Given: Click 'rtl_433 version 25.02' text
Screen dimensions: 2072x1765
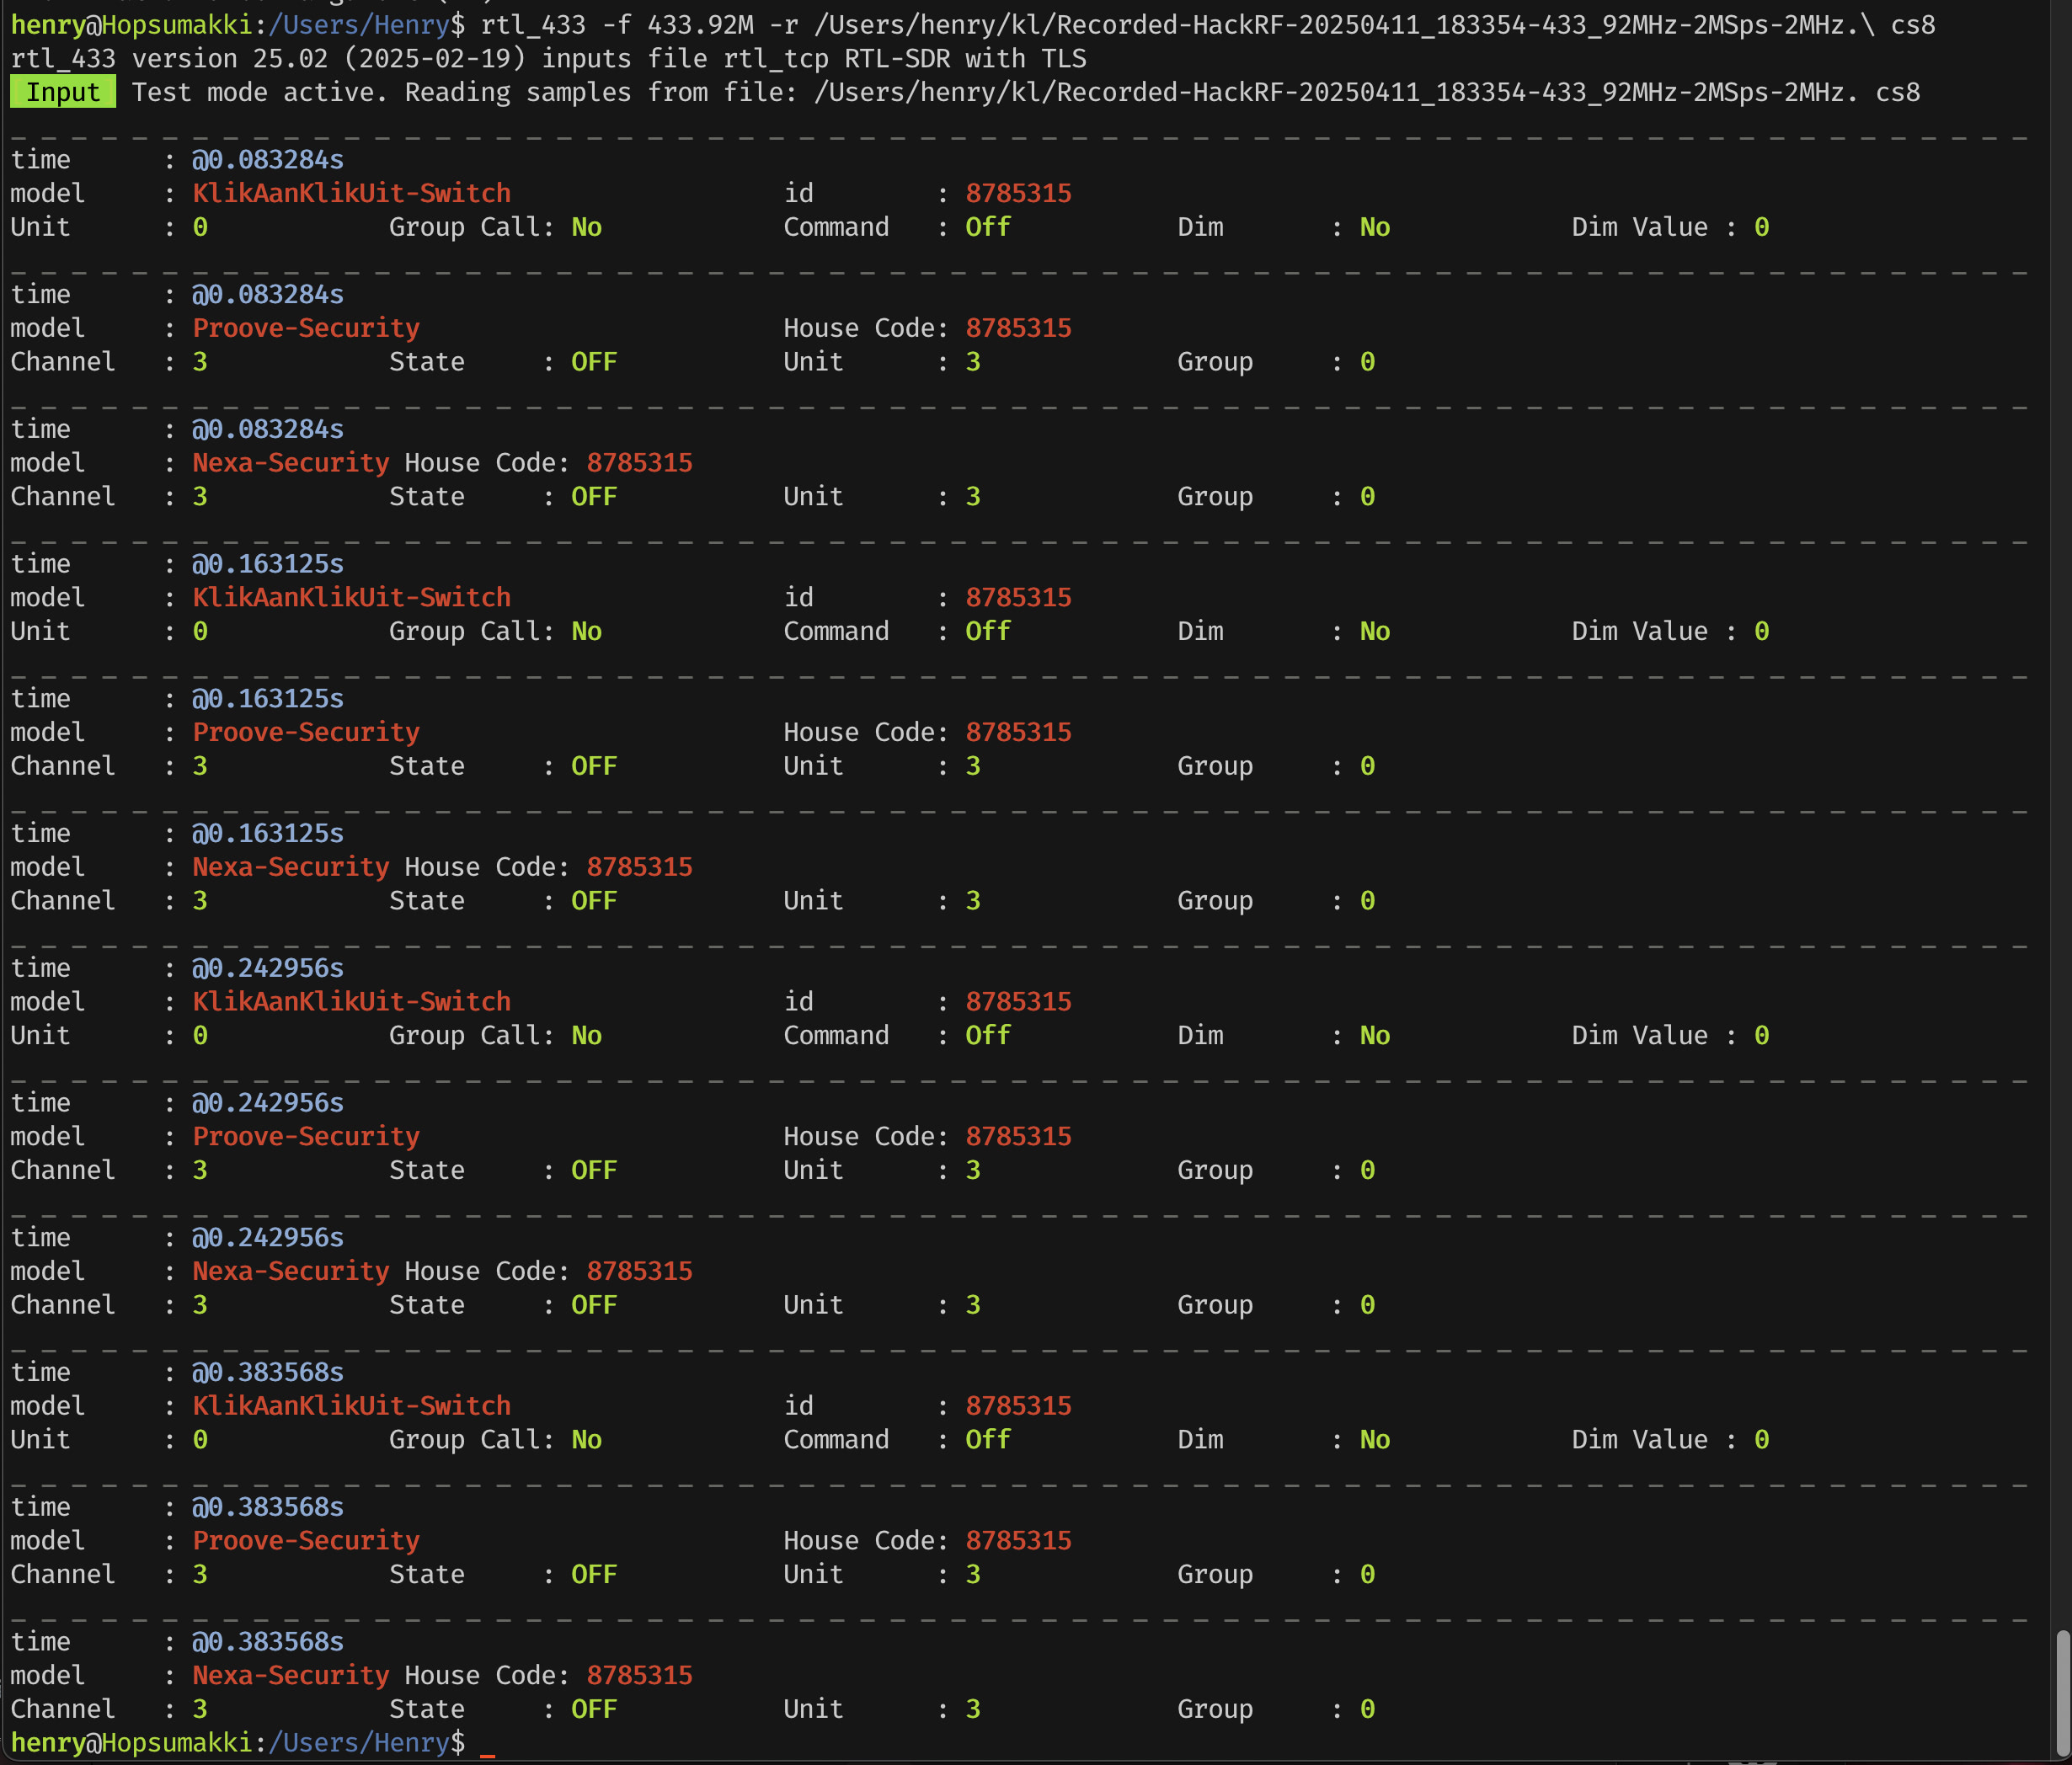Looking at the screenshot, I should 169,58.
